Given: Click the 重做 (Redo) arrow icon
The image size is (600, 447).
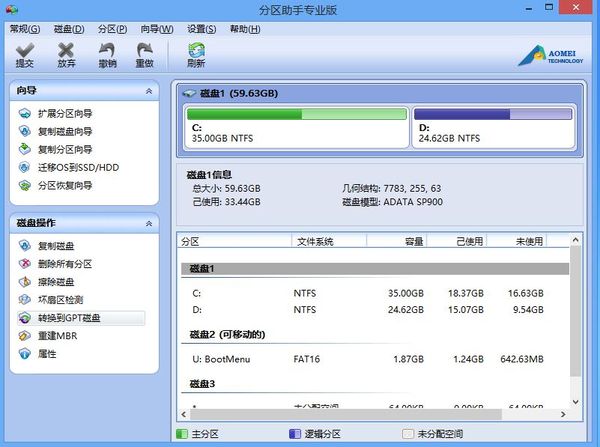Looking at the screenshot, I should (x=145, y=50).
